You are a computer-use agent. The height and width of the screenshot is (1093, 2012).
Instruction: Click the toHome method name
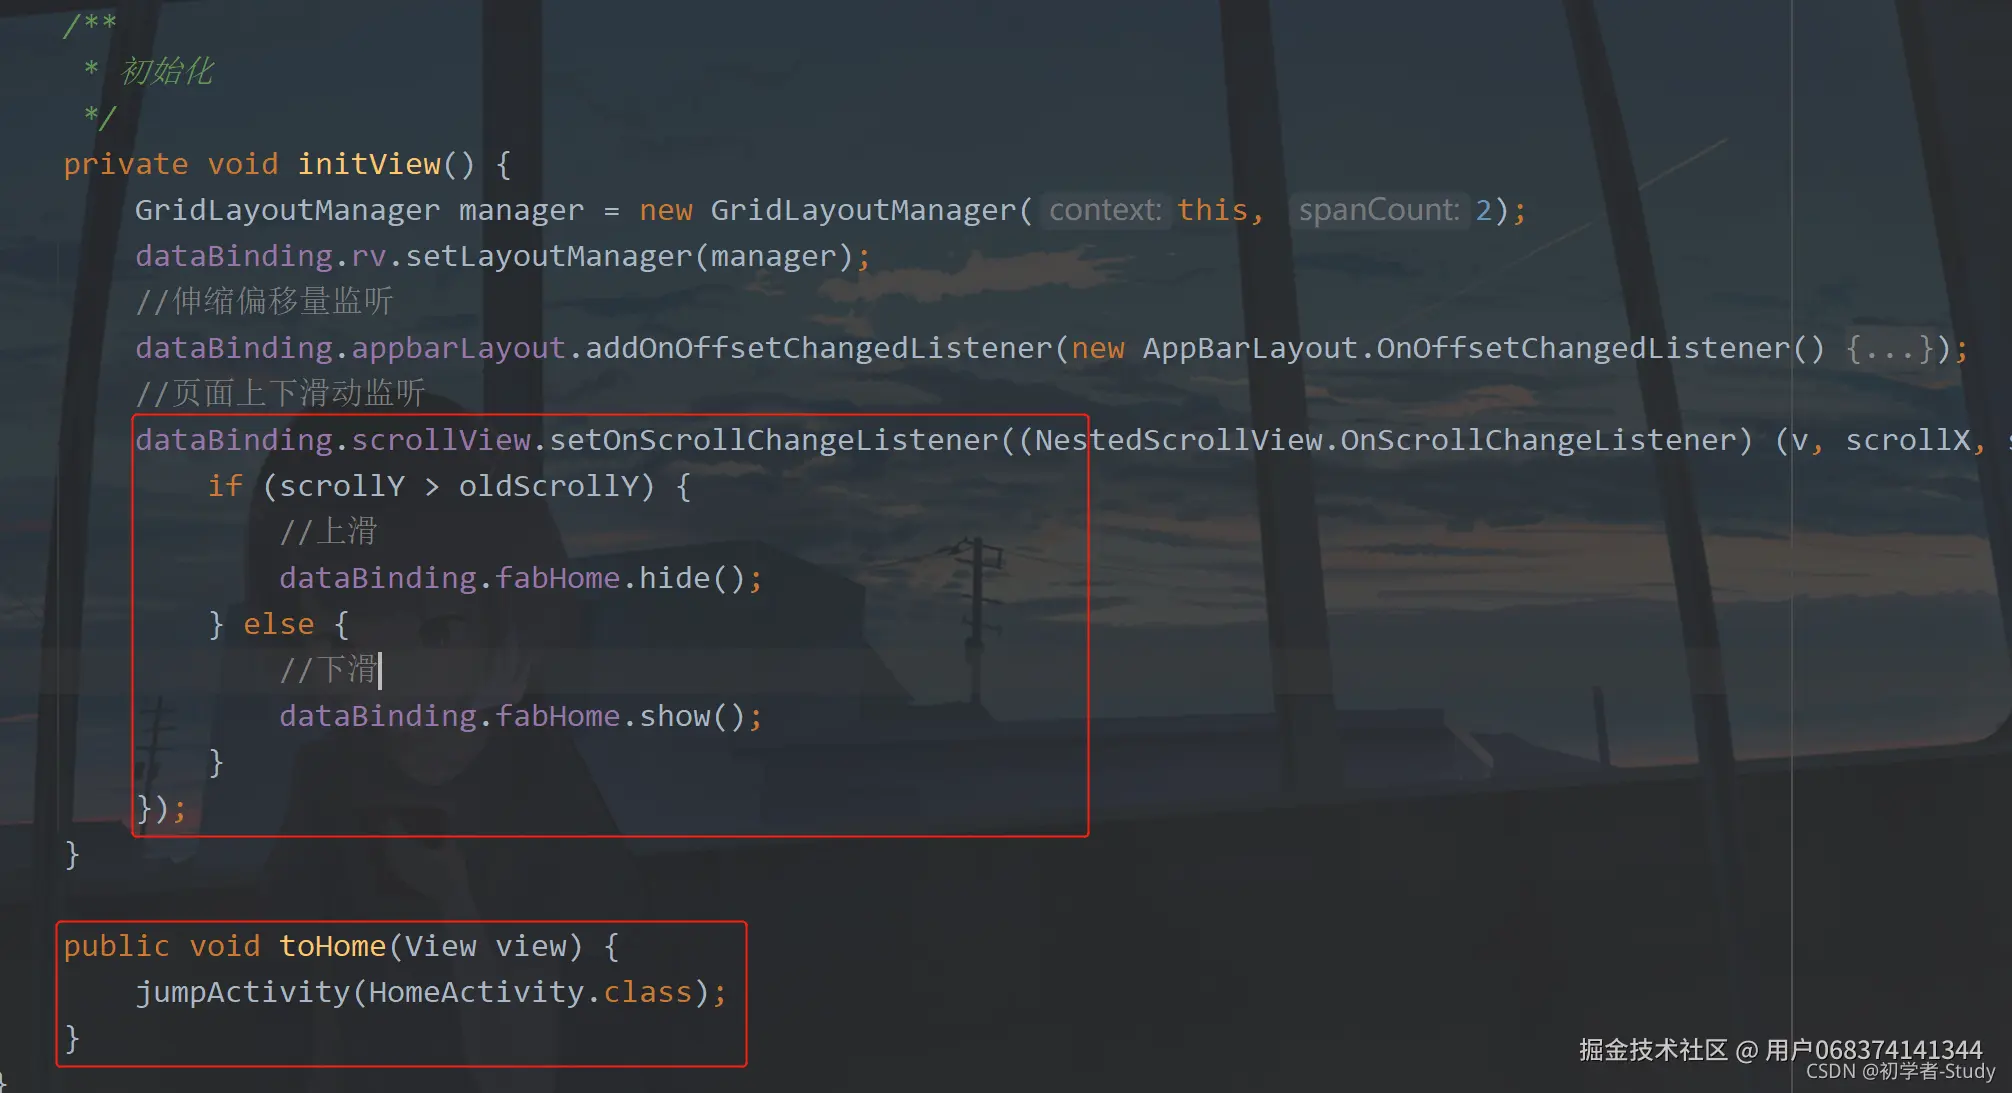click(x=332, y=946)
